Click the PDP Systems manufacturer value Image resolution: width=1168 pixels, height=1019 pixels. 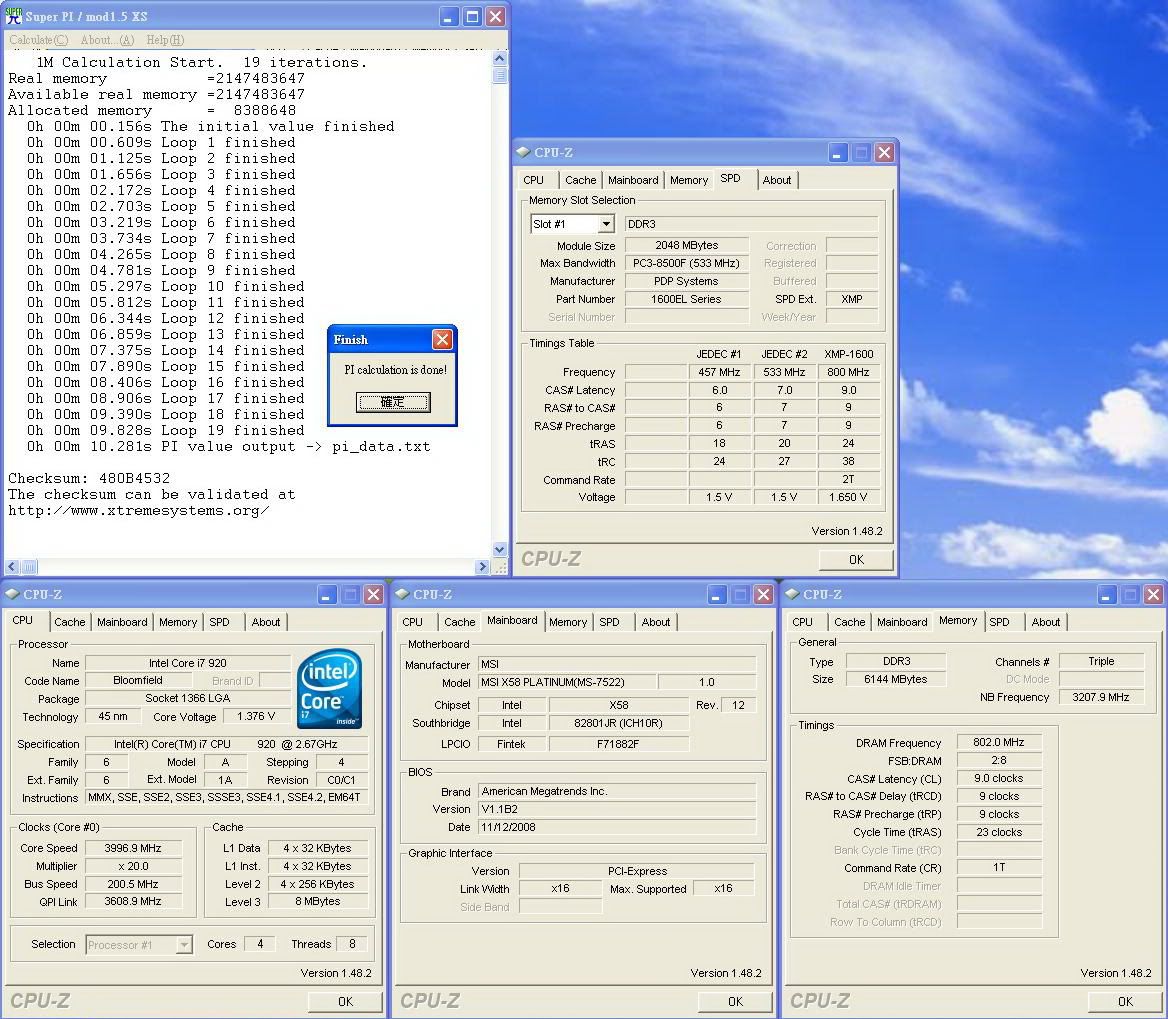pos(686,281)
